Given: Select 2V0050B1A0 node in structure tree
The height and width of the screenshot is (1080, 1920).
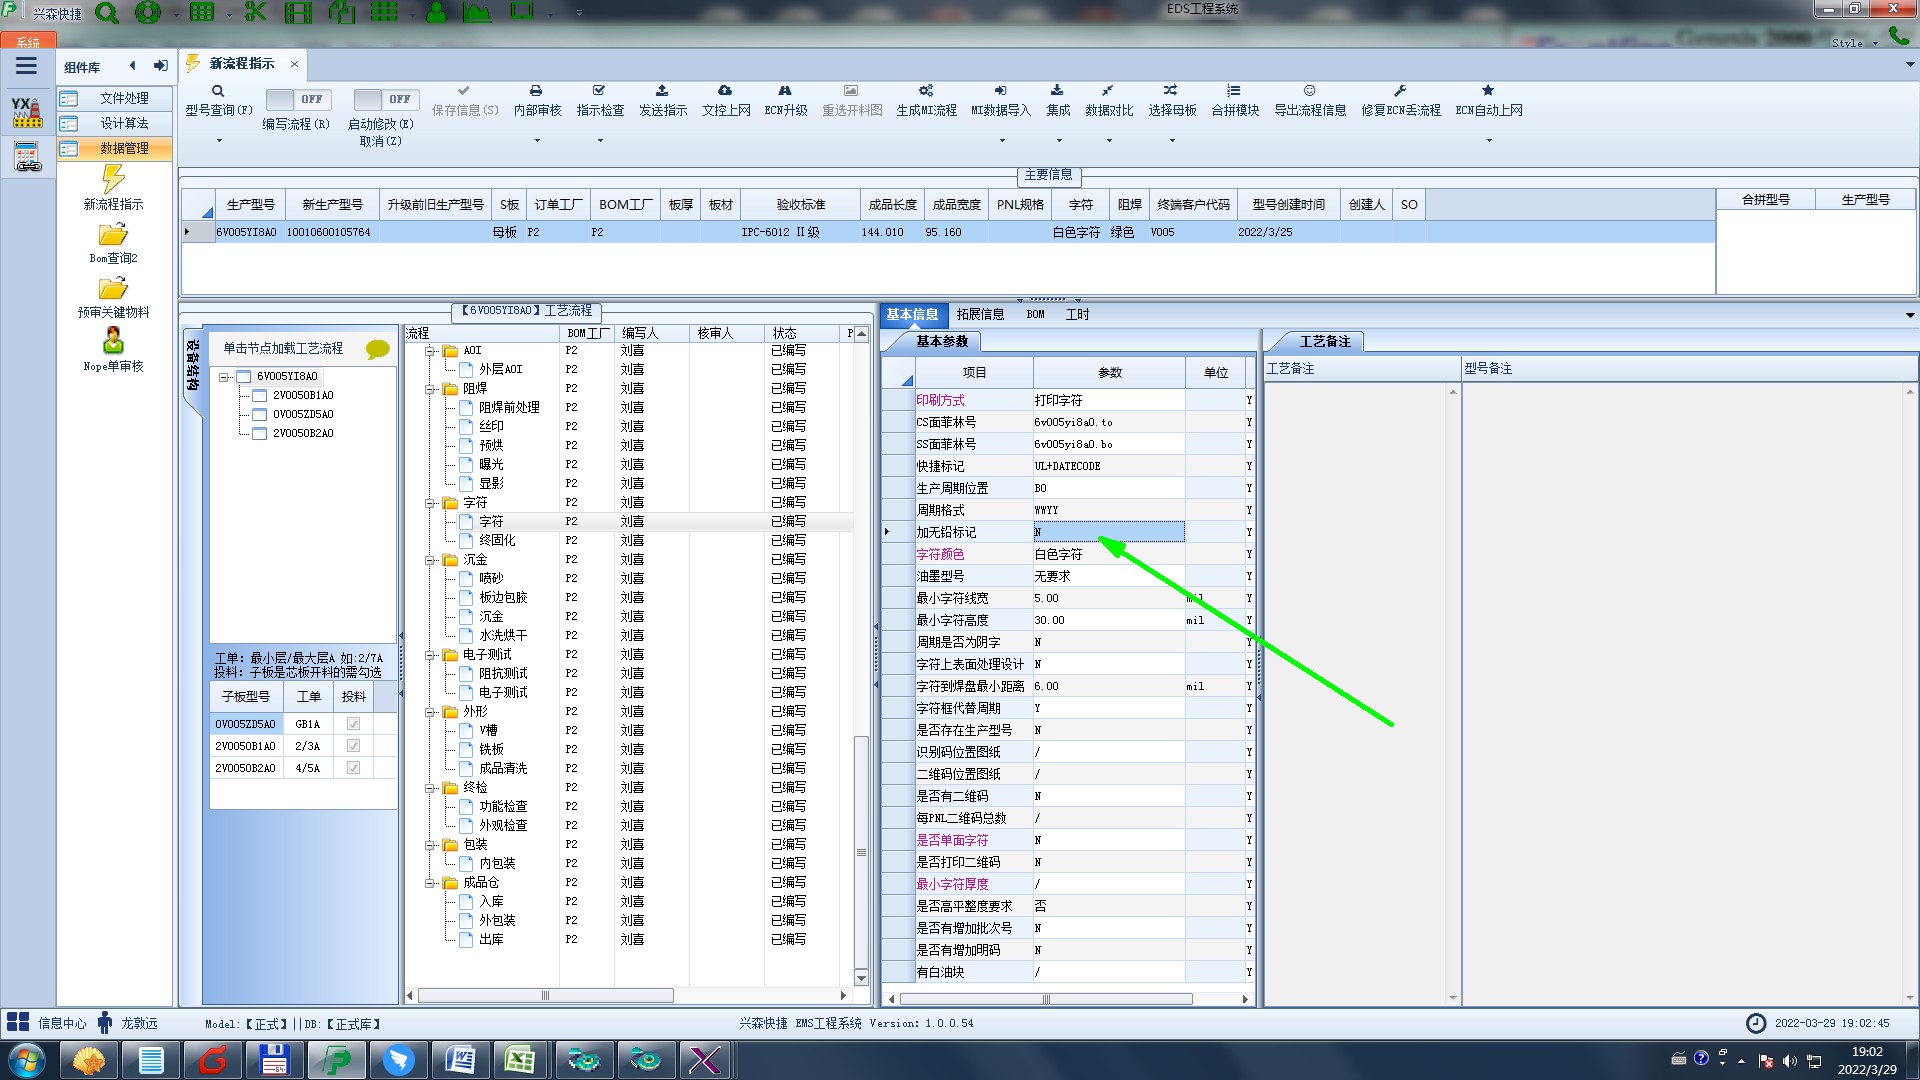Looking at the screenshot, I should pos(303,395).
